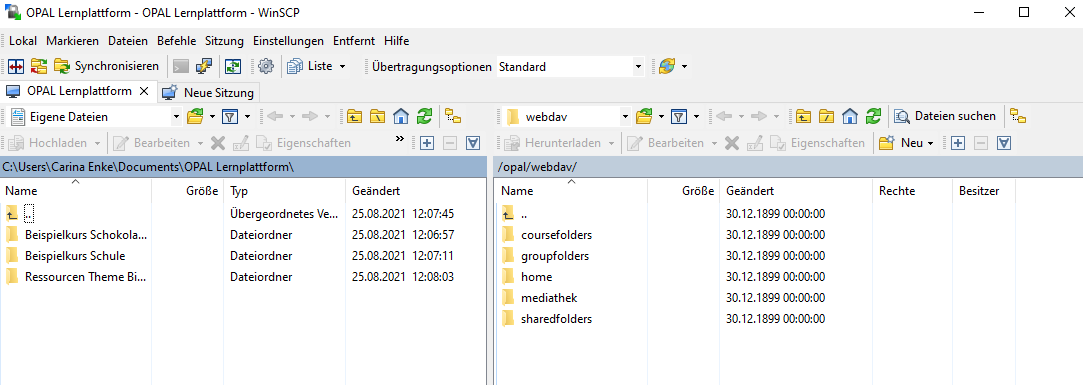The image size is (1083, 385).
Task: Click remote select all checkmark icon
Action: (1004, 143)
